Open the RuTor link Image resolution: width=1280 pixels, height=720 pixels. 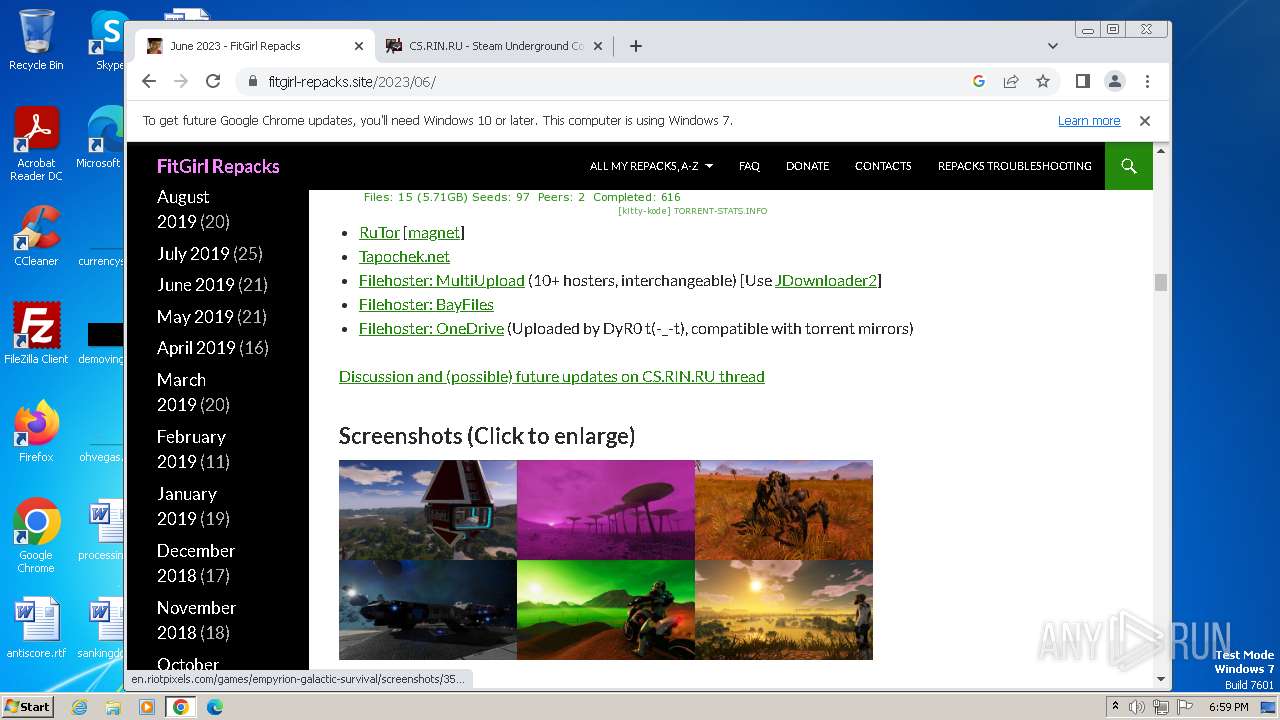[379, 232]
